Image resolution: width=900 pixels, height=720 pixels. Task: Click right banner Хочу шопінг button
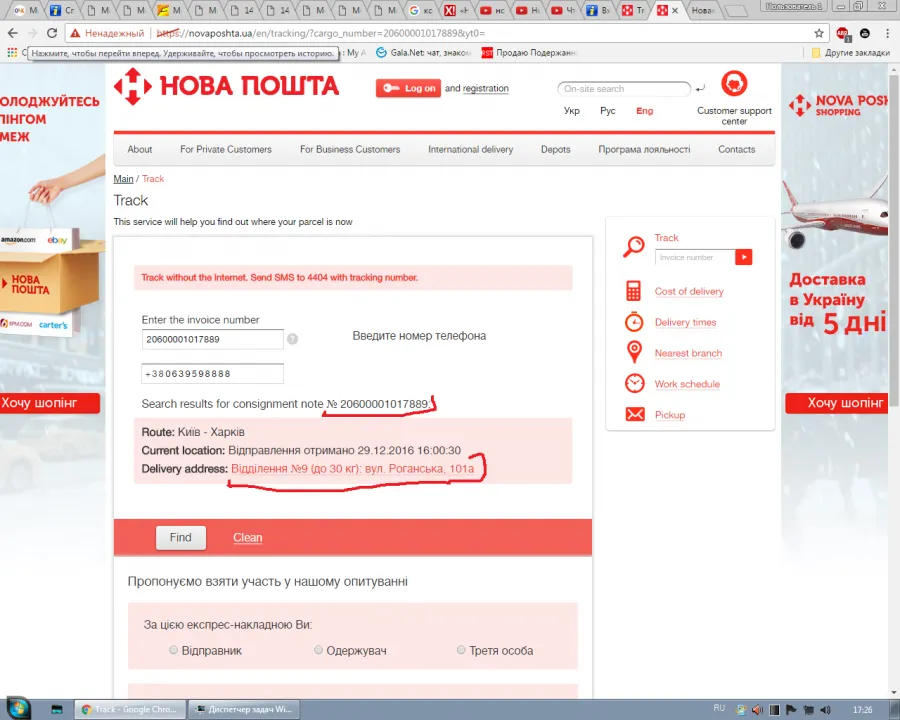tap(837, 403)
